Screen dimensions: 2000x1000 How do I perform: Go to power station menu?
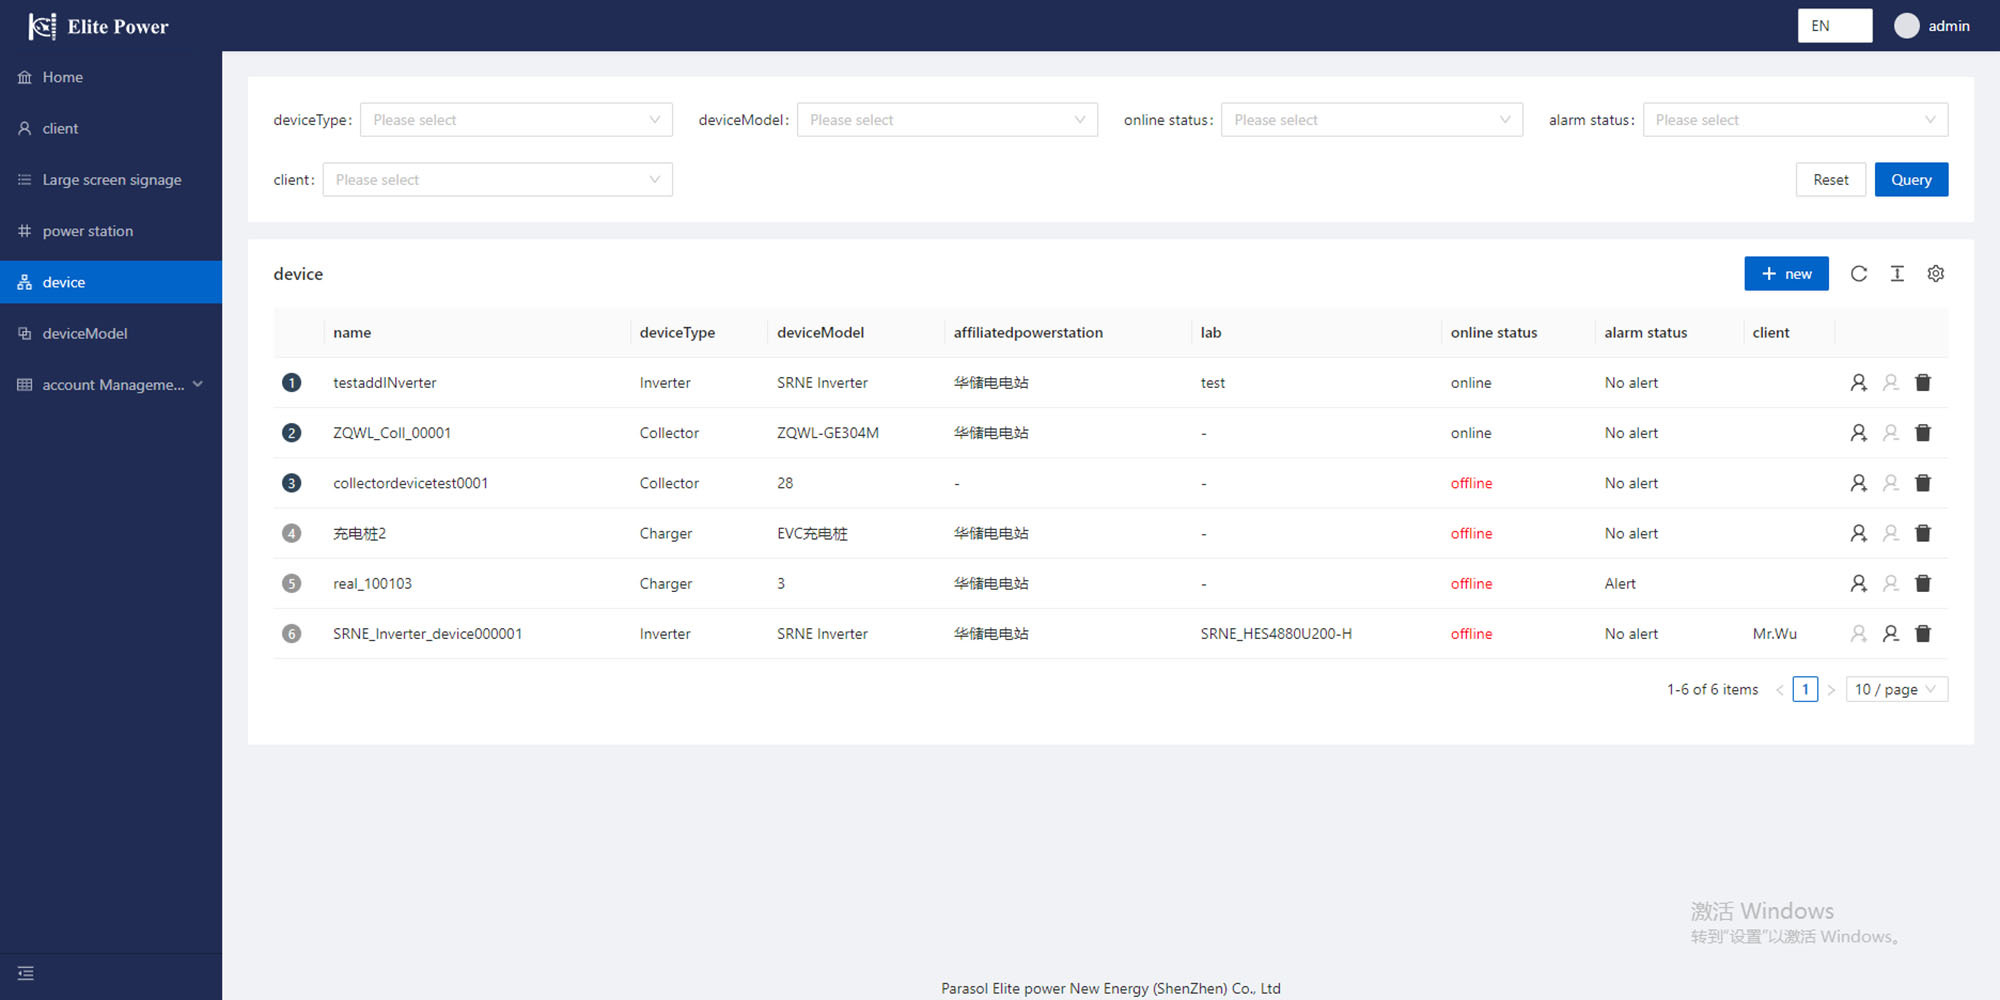pyautogui.click(x=88, y=231)
